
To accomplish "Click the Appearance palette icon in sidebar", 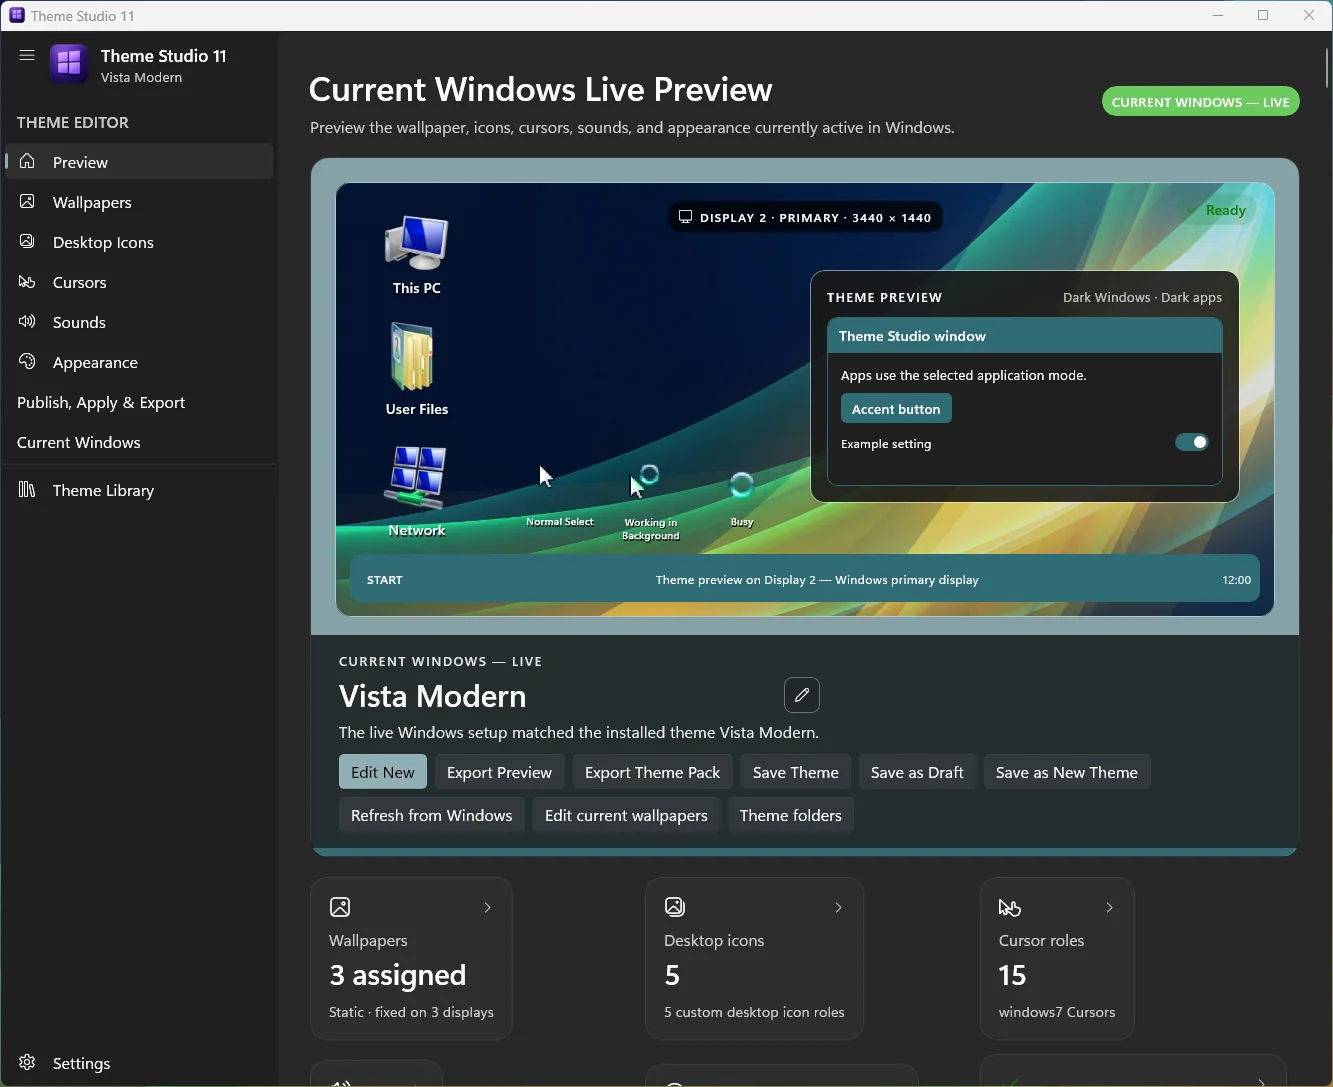I will click(28, 362).
